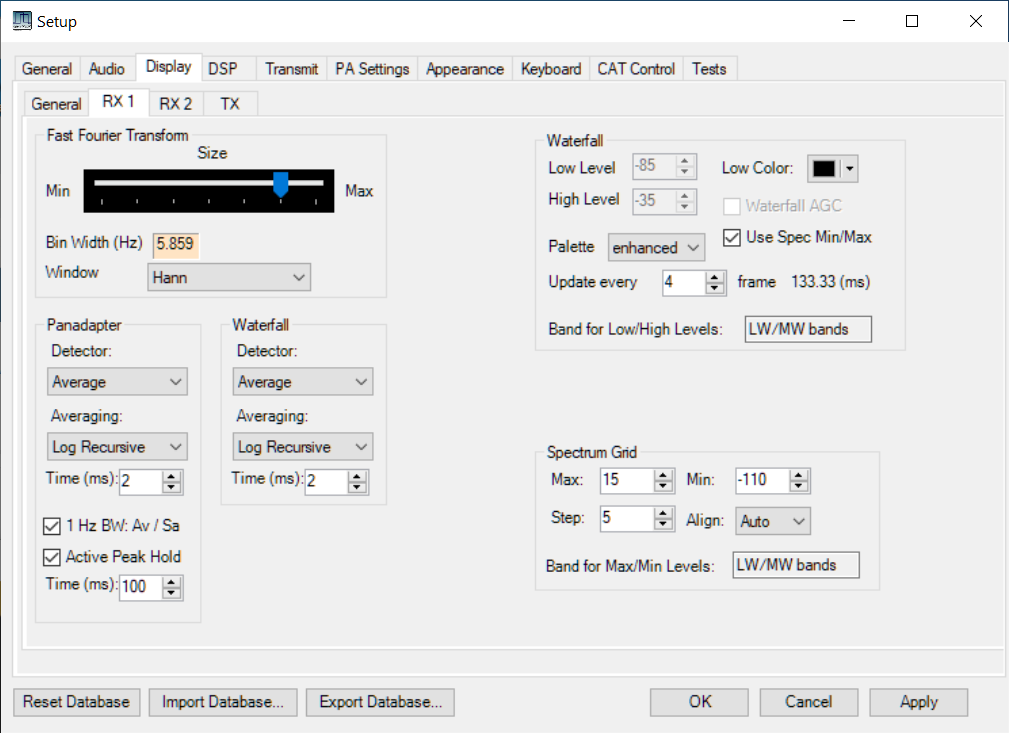Open Panadapter Detector dropdown

(117, 382)
